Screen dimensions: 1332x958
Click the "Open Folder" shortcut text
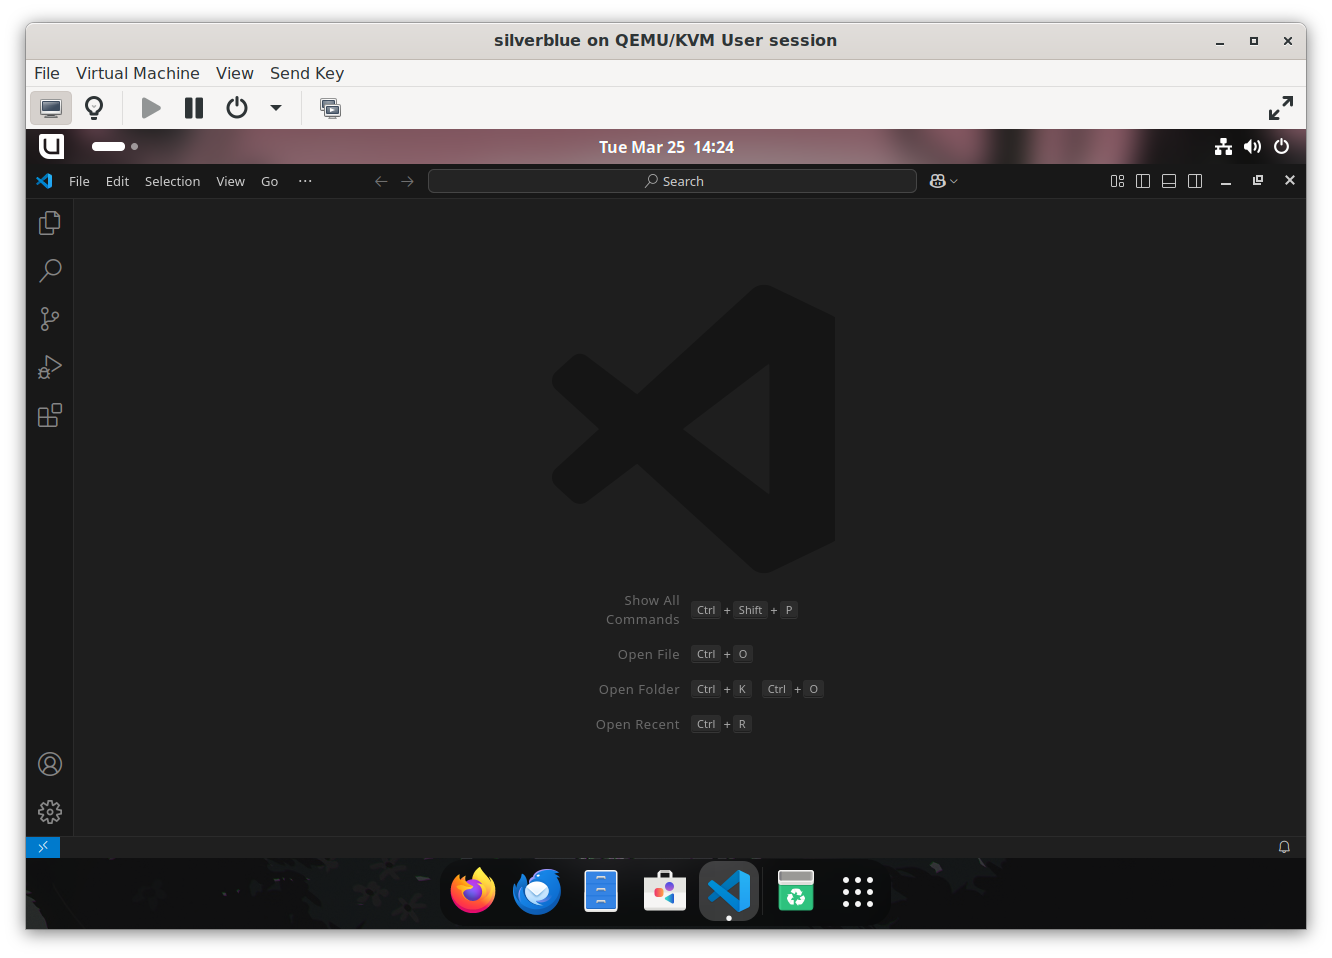pos(639,689)
